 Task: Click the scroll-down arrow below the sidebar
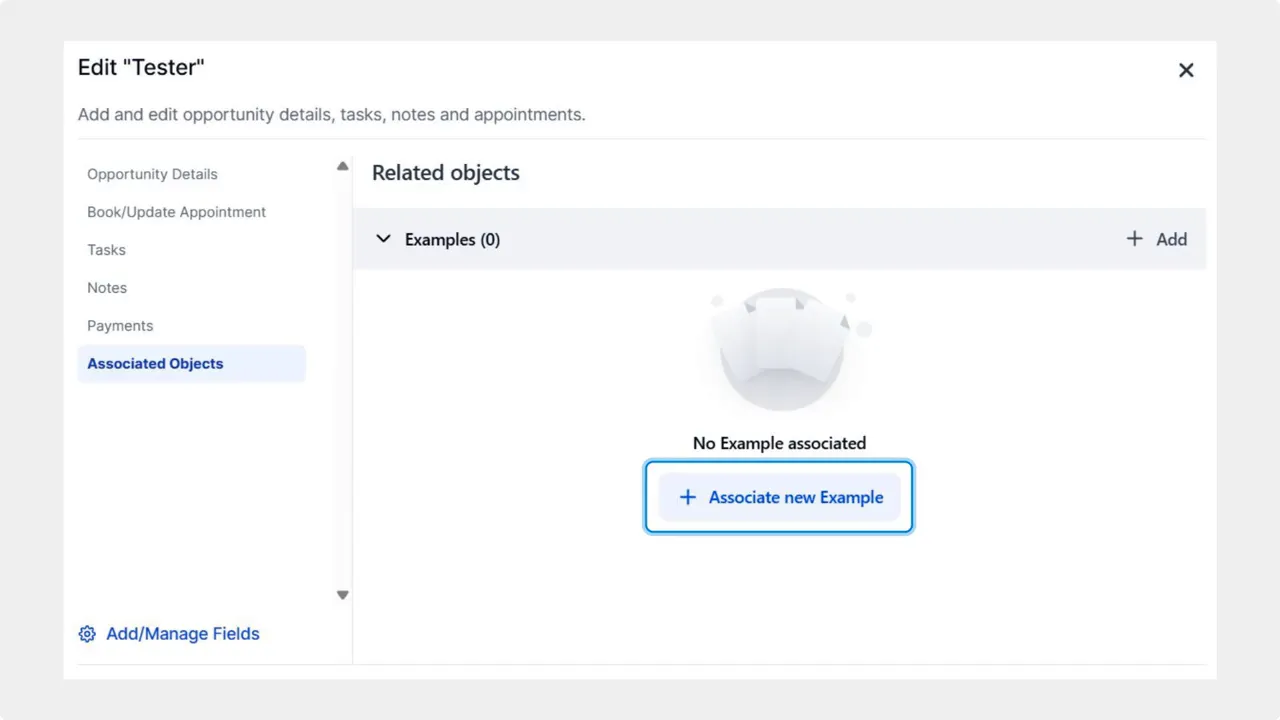342,594
